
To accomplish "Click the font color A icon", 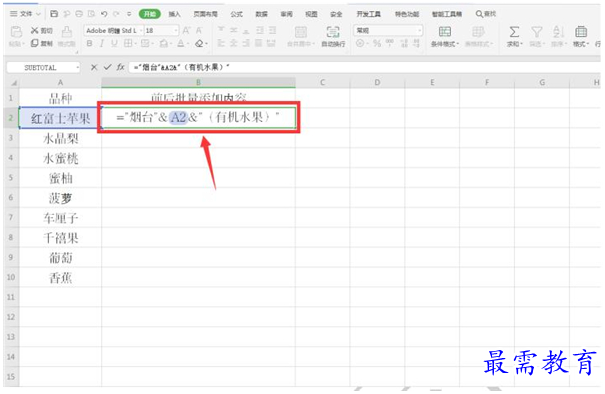I will 181,43.
